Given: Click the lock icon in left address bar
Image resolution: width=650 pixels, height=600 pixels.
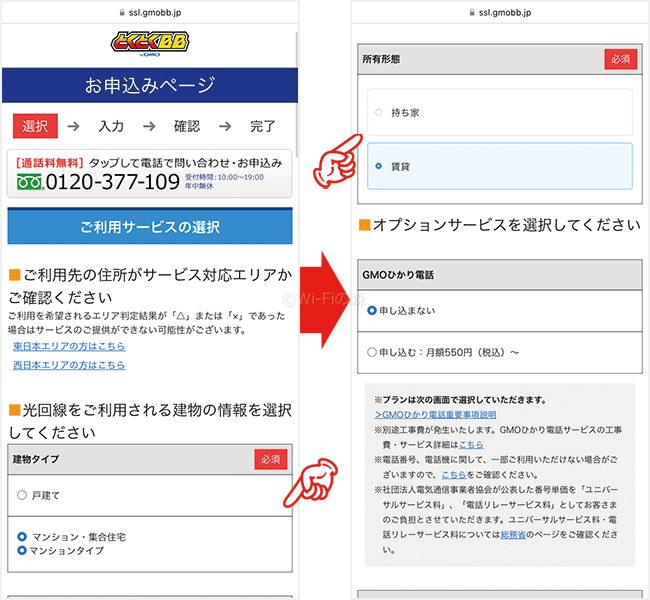Looking at the screenshot, I should coord(122,13).
